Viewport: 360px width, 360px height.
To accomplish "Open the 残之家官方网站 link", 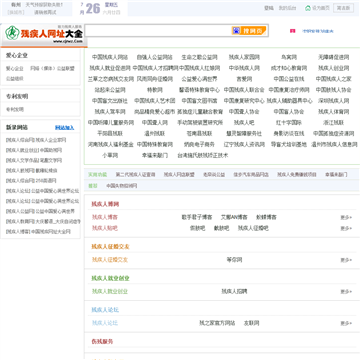I will tap(217, 323).
